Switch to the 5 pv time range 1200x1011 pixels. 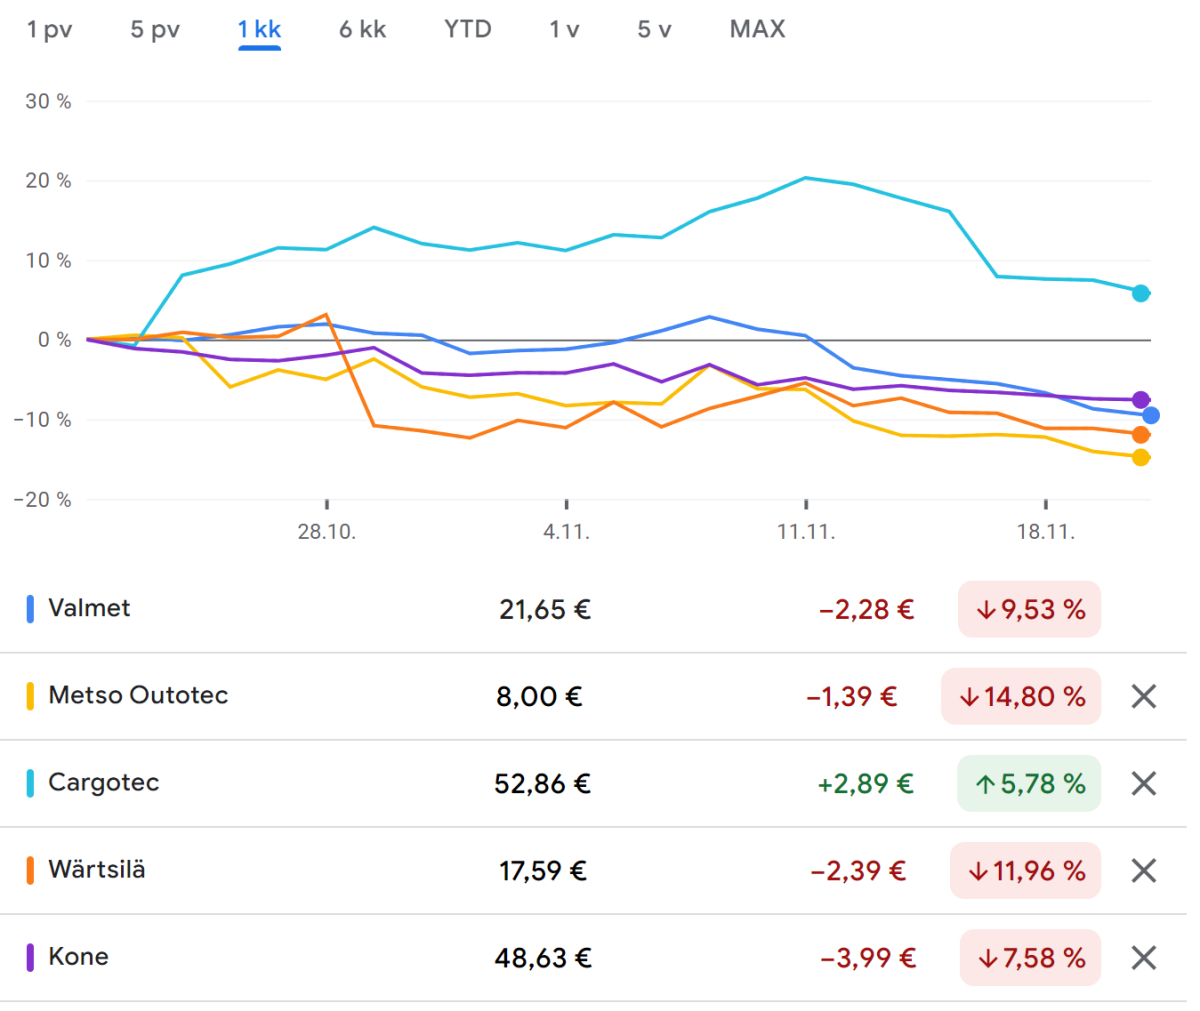[155, 30]
